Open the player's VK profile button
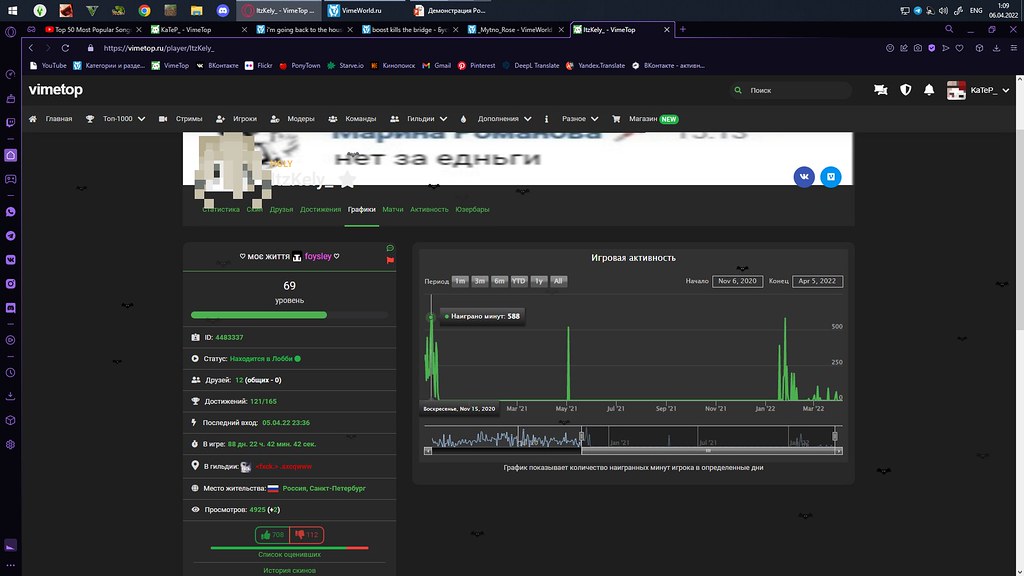The width and height of the screenshot is (1024, 576). click(804, 177)
